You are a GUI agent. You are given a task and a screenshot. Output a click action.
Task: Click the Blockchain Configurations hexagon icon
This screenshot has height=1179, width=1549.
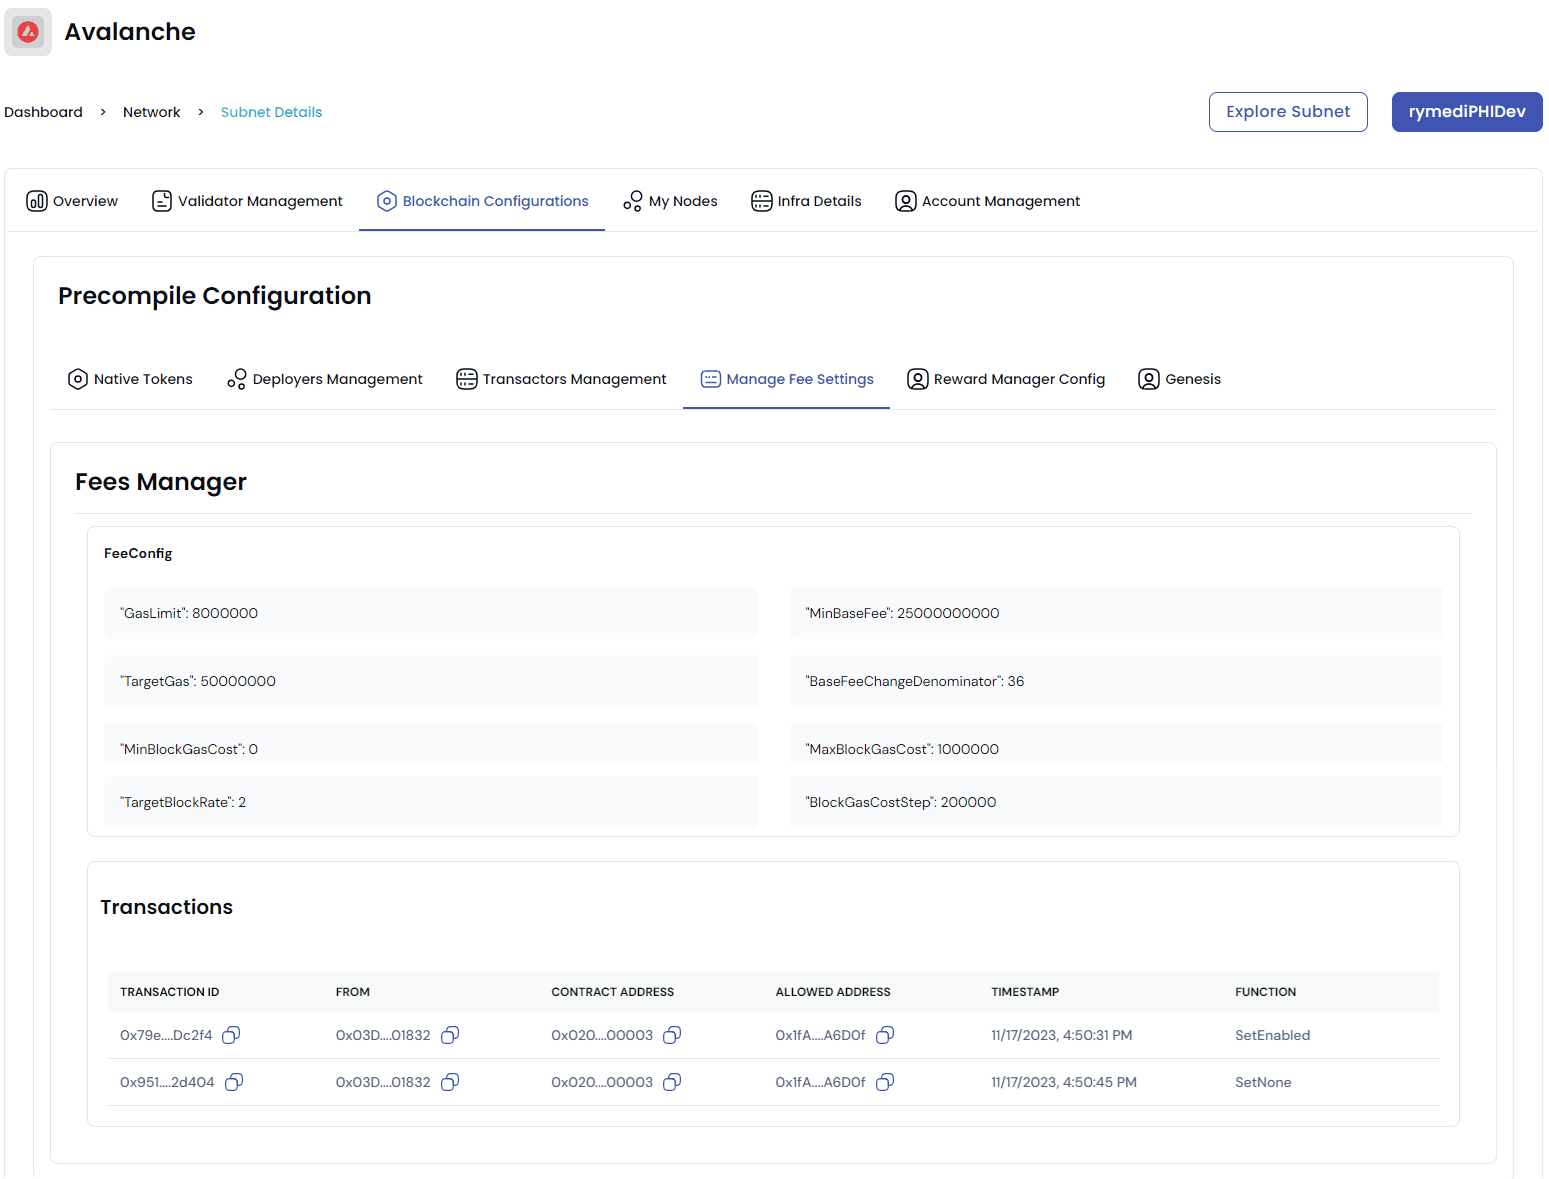387,201
